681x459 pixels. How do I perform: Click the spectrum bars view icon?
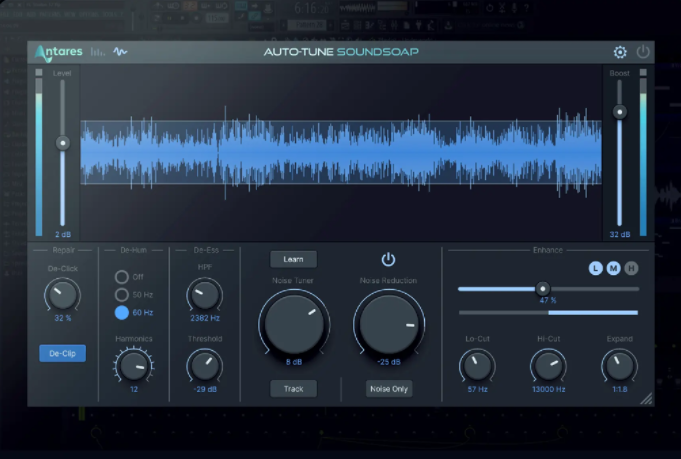click(x=98, y=52)
